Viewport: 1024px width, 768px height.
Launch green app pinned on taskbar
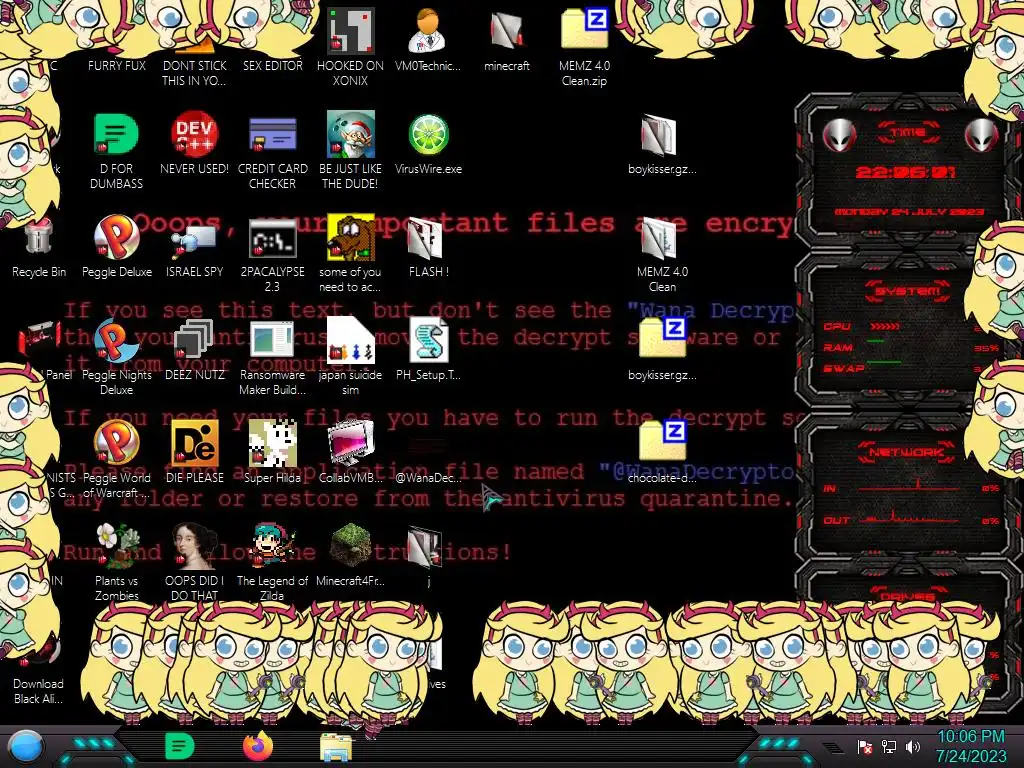coord(179,746)
